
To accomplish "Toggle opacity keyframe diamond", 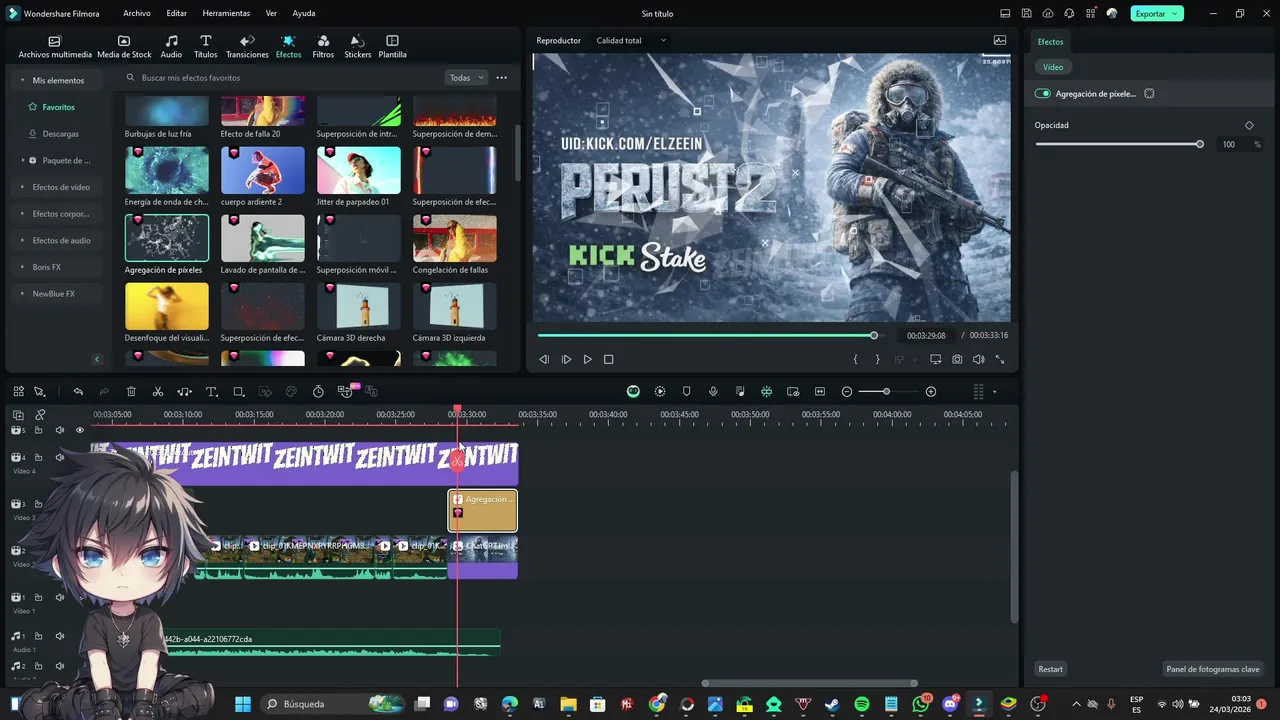I will pos(1249,125).
